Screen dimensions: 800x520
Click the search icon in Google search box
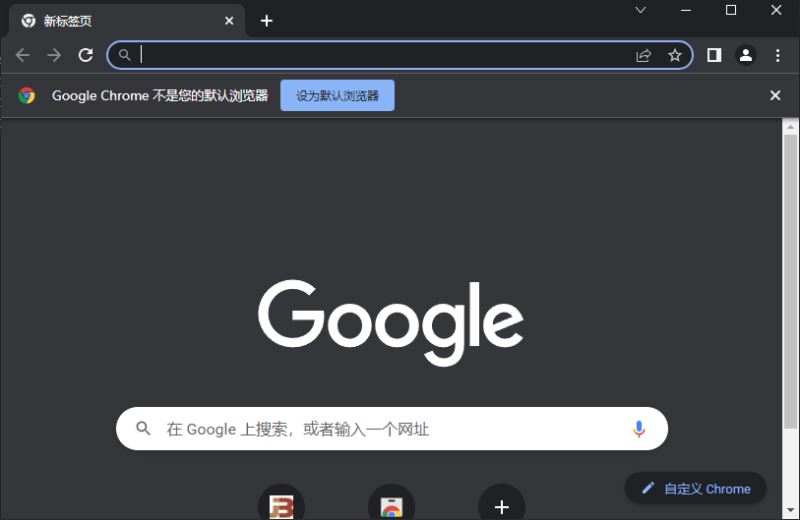coord(143,429)
